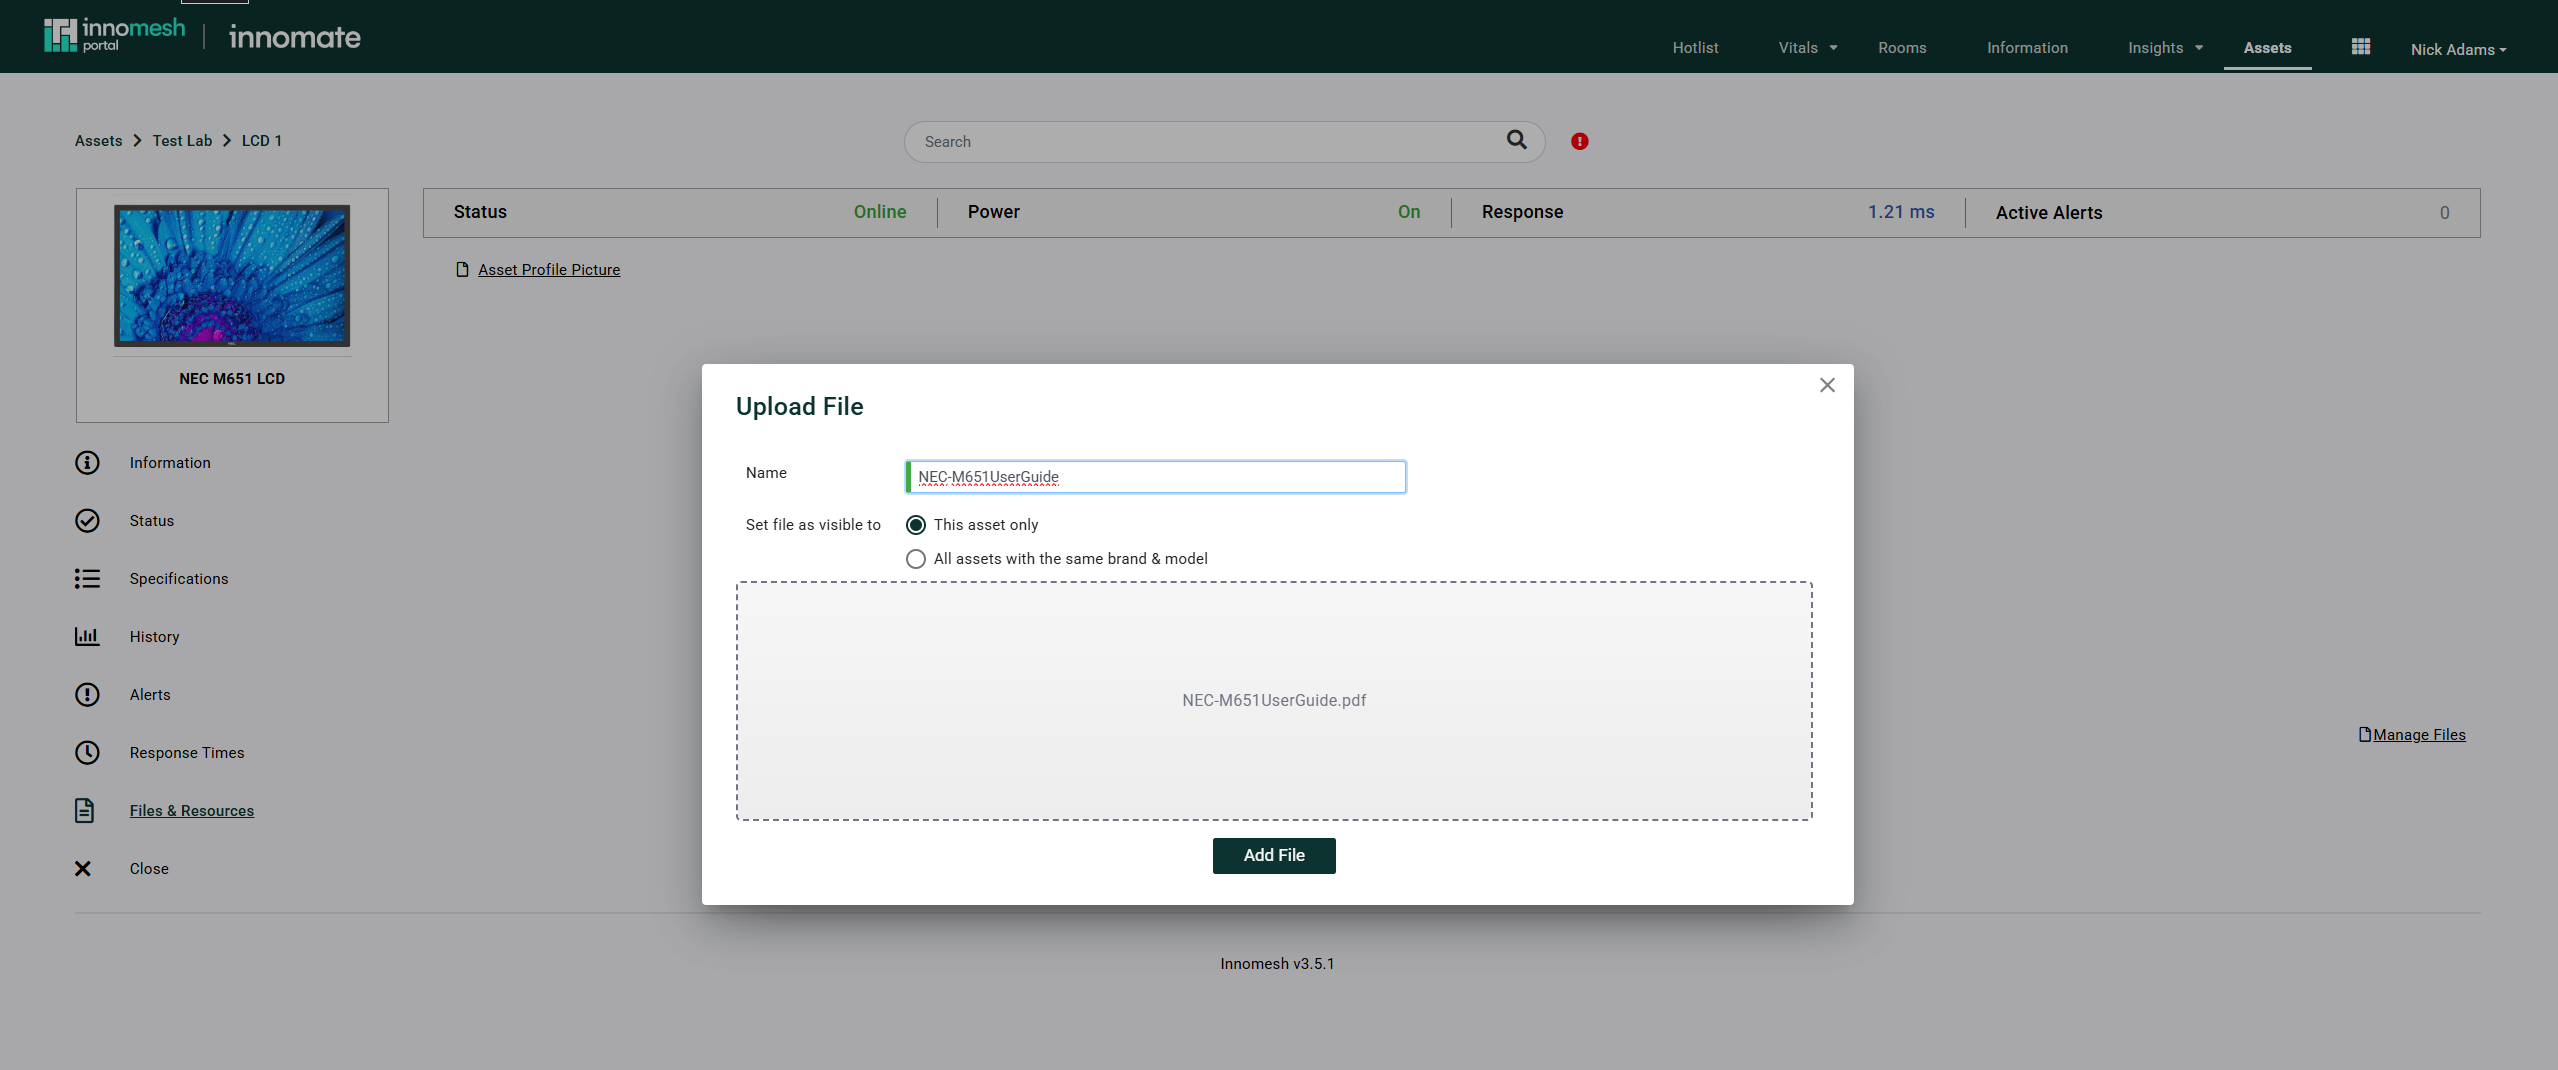
Task: Open the Information nav item
Action: [2027, 47]
